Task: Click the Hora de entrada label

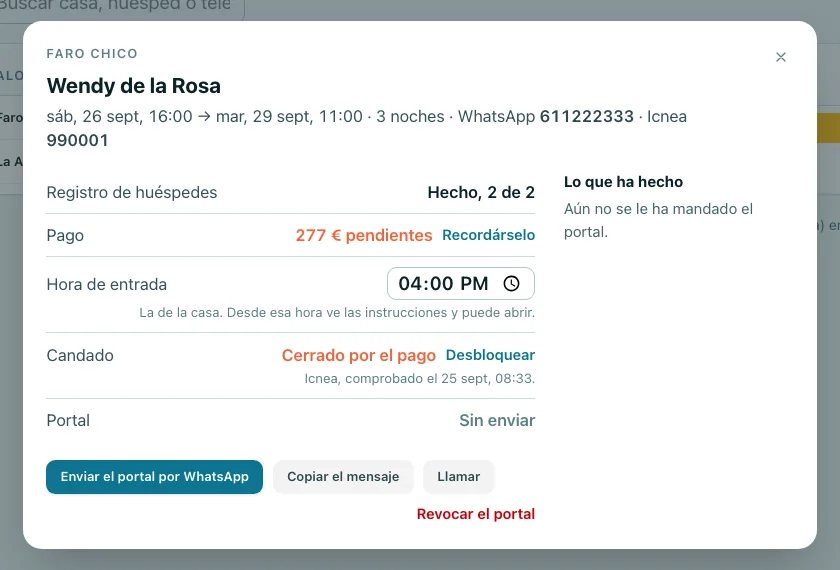Action: 107,284
